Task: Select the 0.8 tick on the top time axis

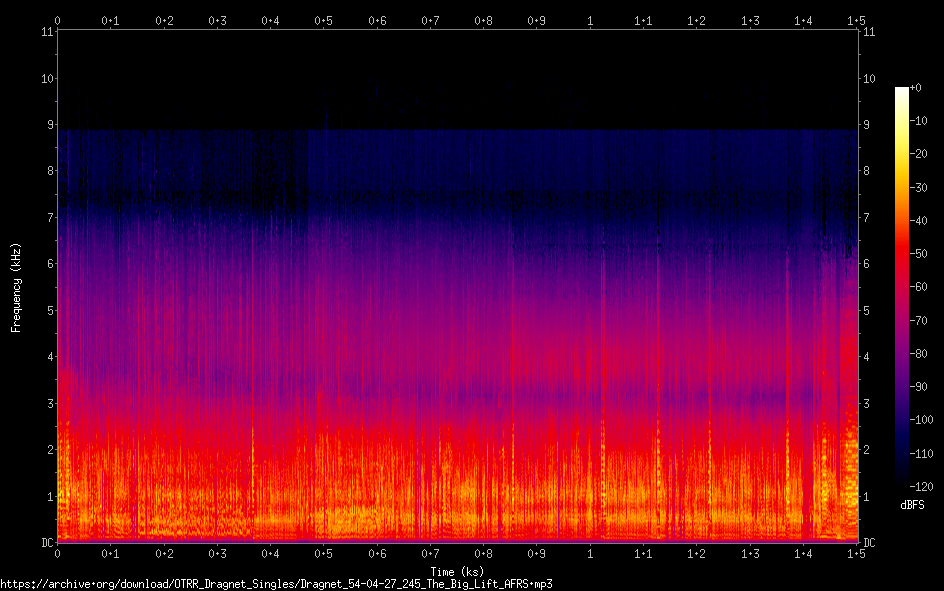Action: 483,20
